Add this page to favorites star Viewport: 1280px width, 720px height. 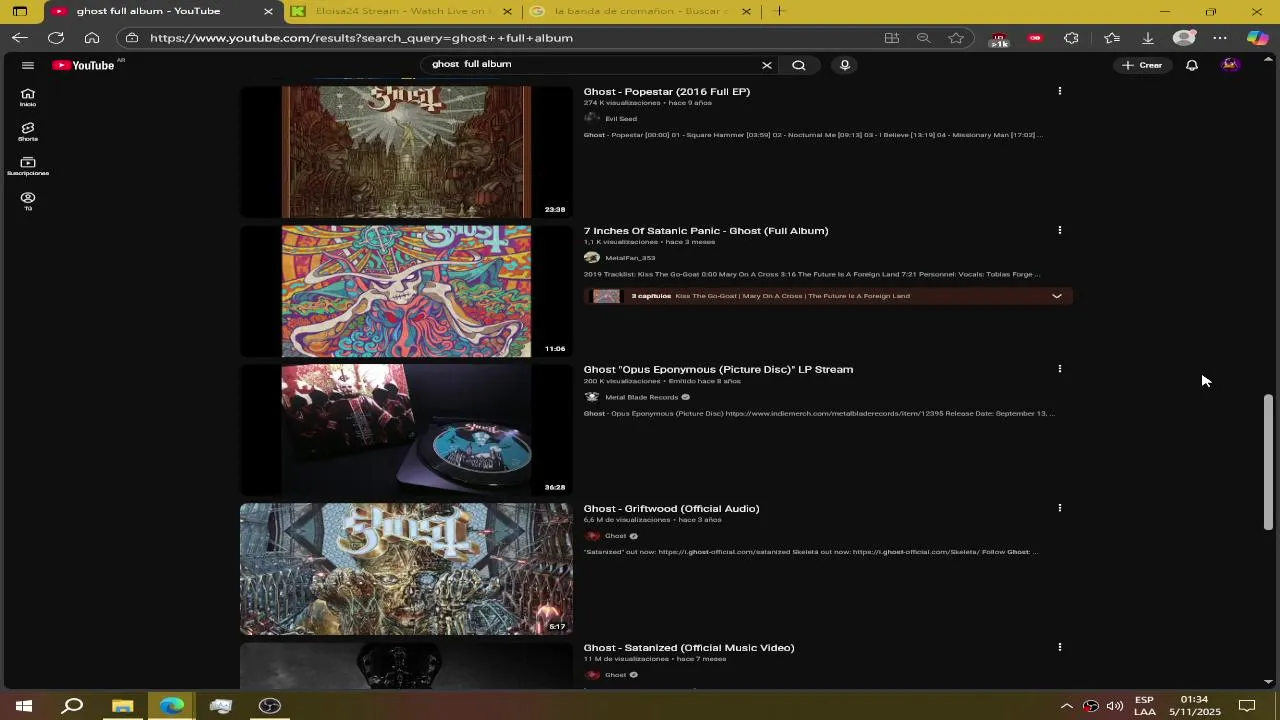click(956, 38)
